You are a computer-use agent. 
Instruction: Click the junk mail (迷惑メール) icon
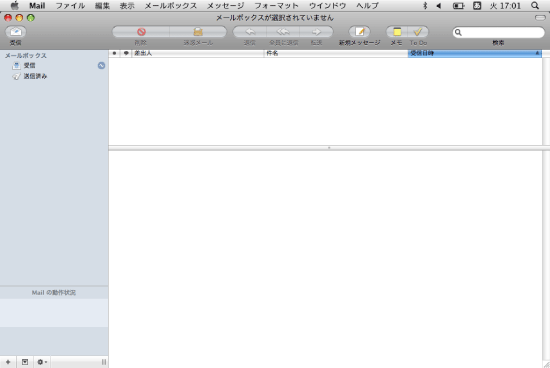198,32
